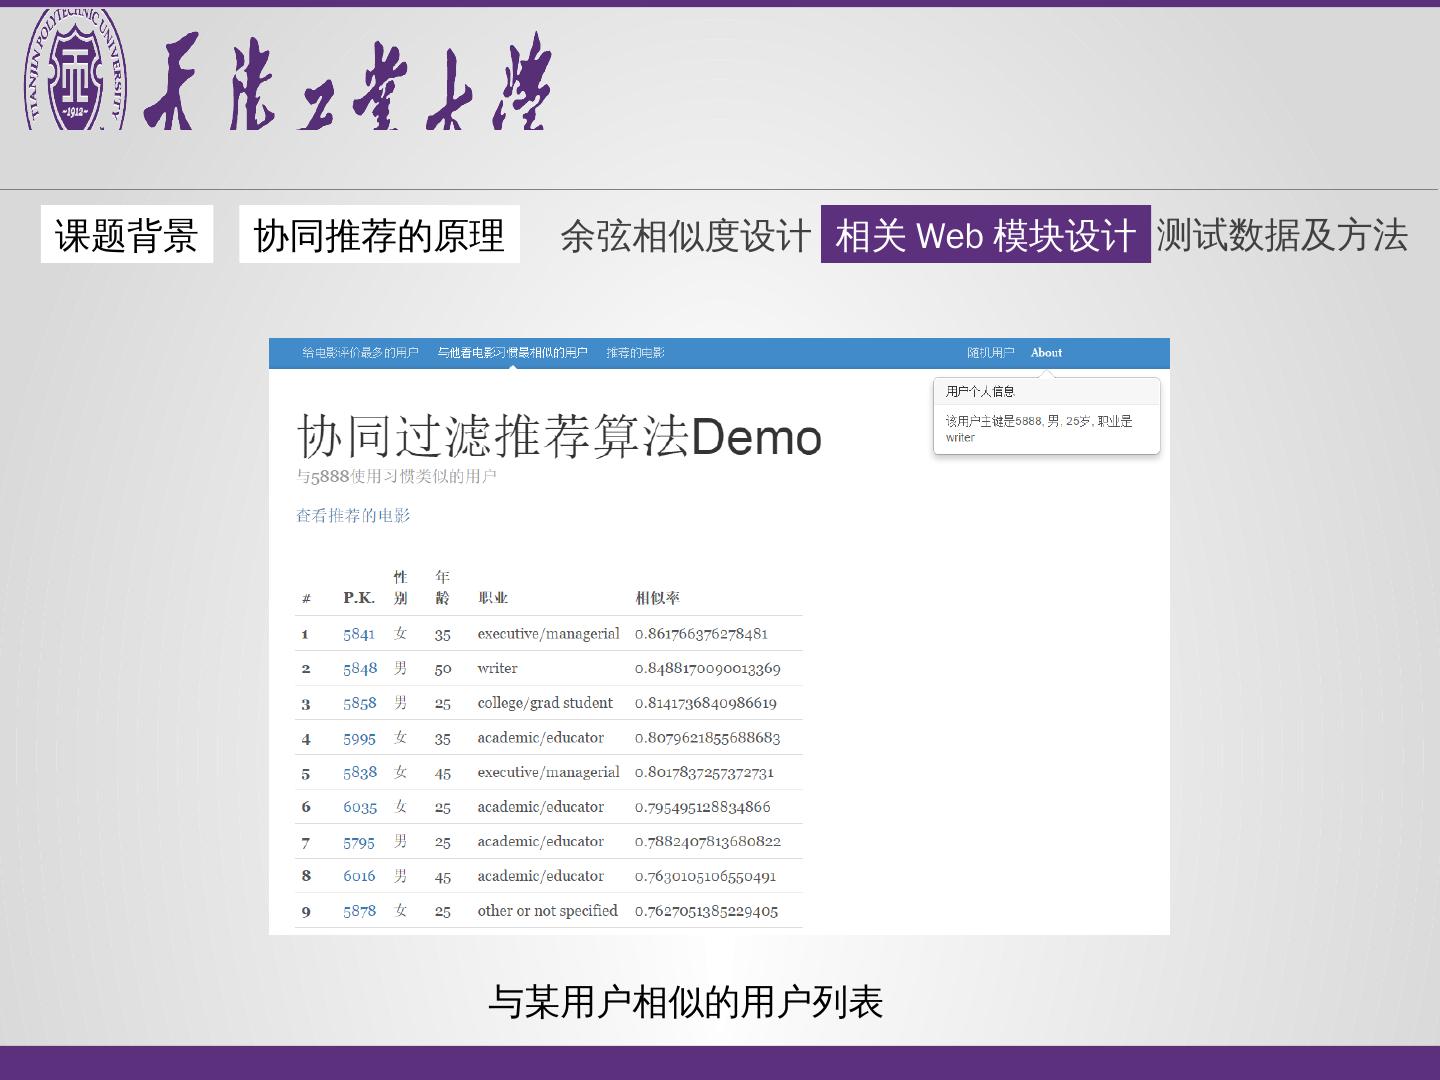Screen dimensions: 1440x1080
Task: Go to 测试数据及方法 section
Action: tap(1282, 235)
